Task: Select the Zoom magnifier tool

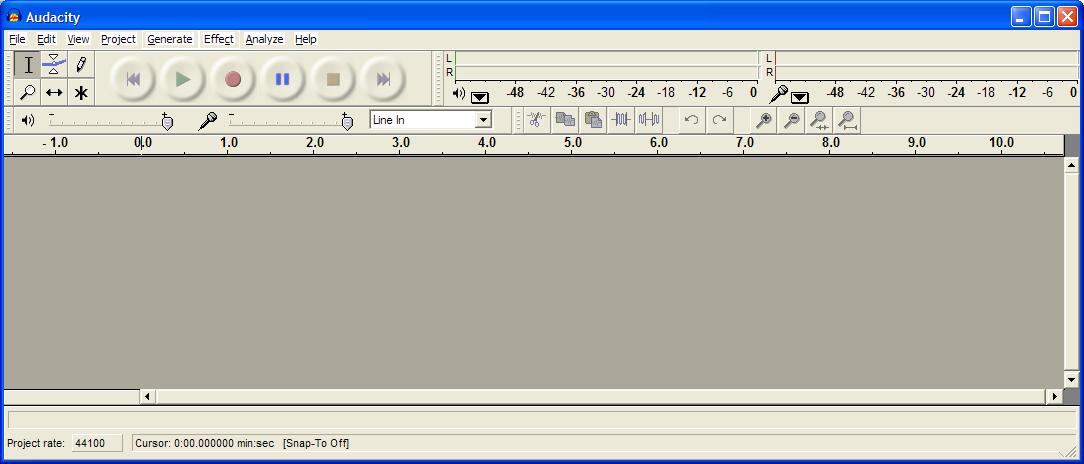Action: (28, 92)
